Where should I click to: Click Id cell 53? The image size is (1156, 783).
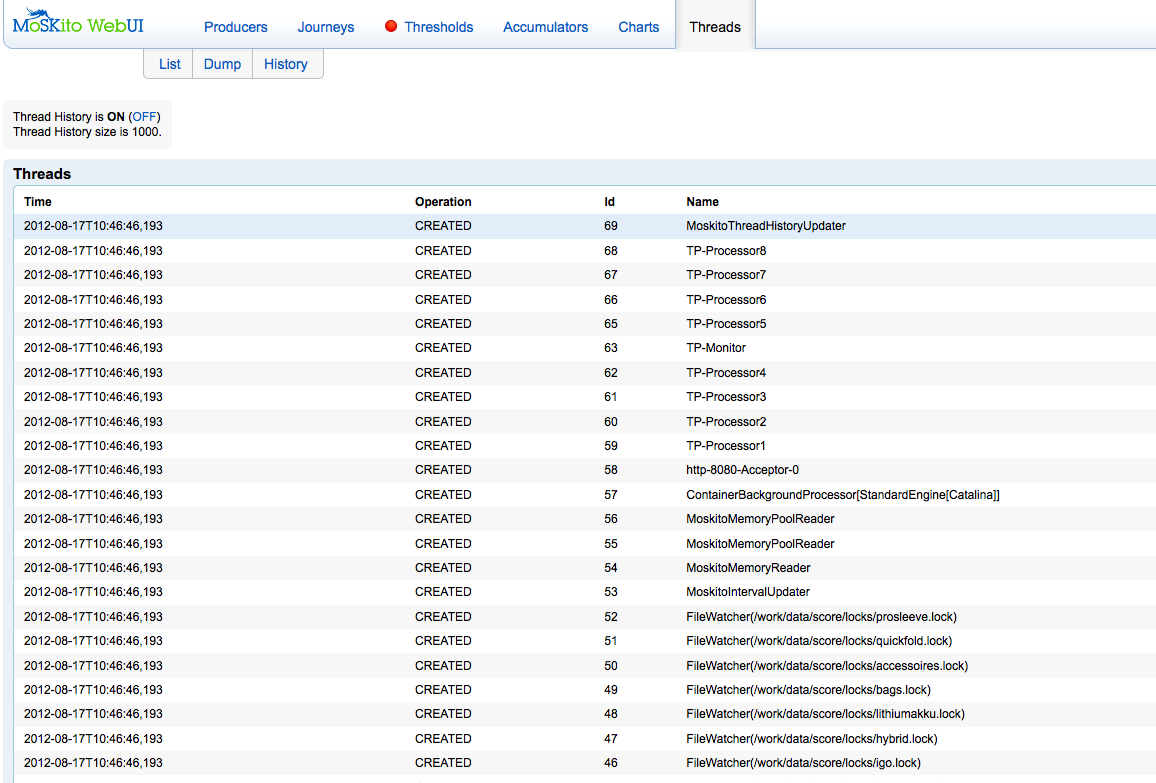coord(610,592)
